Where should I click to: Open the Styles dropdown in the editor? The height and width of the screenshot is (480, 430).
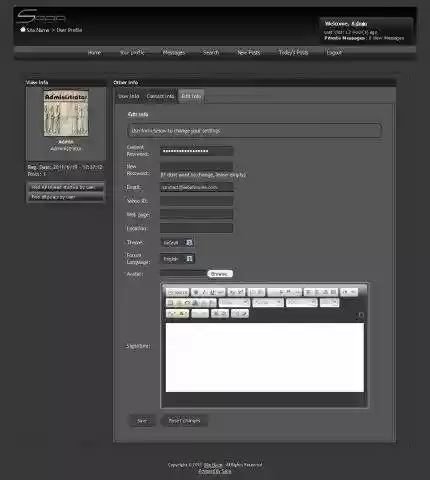(x=234, y=303)
